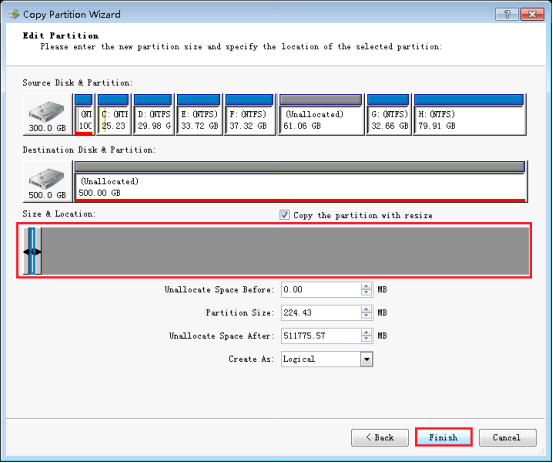Click the help question mark button
This screenshot has width=553, height=463.
507,14
